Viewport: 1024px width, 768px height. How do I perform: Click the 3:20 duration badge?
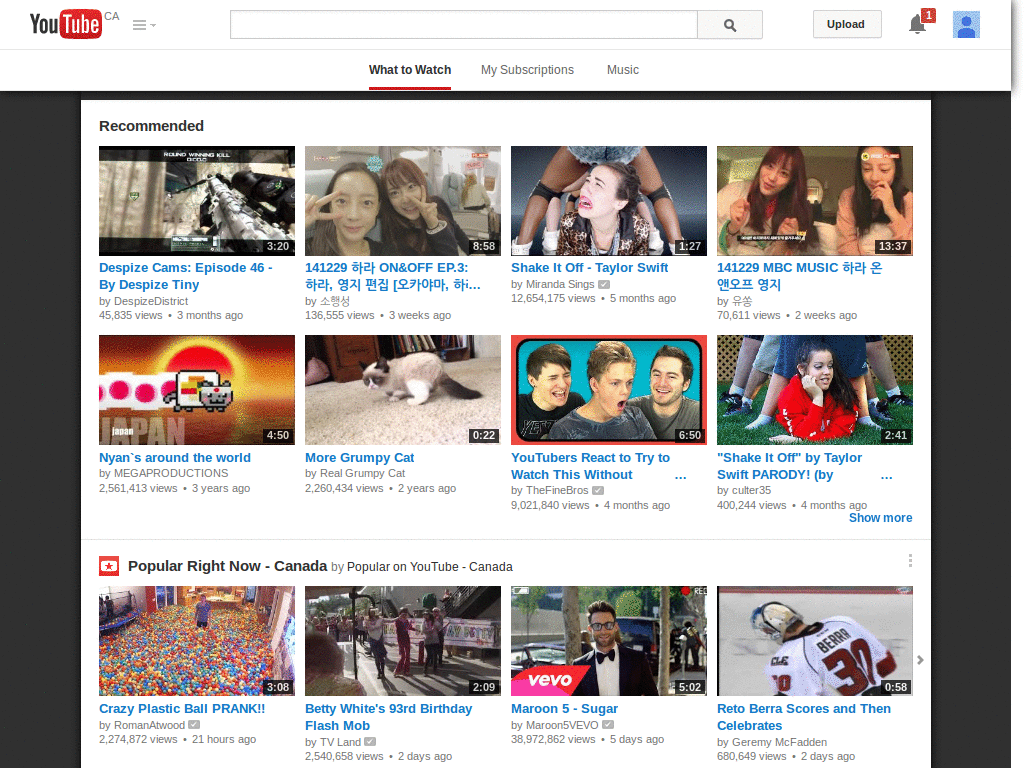click(278, 246)
